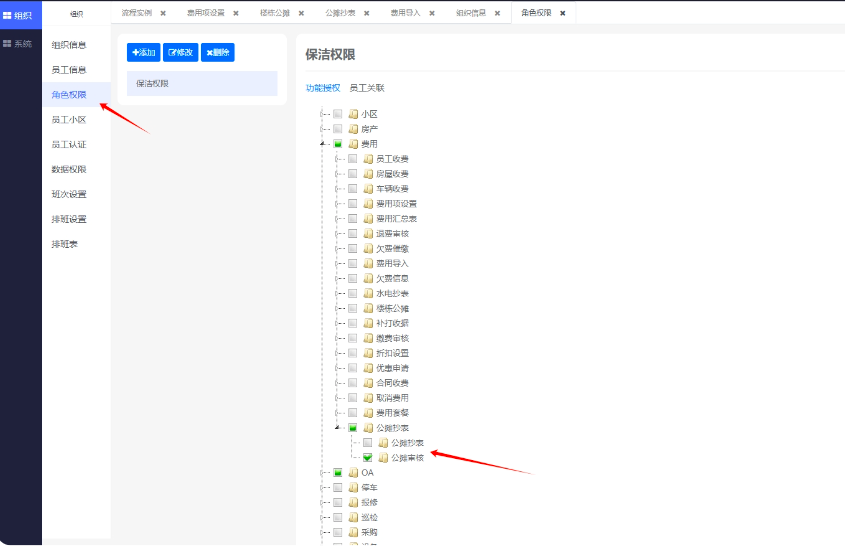Image resolution: width=845 pixels, height=554 pixels.
Task: Open 排班设置 in the side menu
Action: click(69, 219)
